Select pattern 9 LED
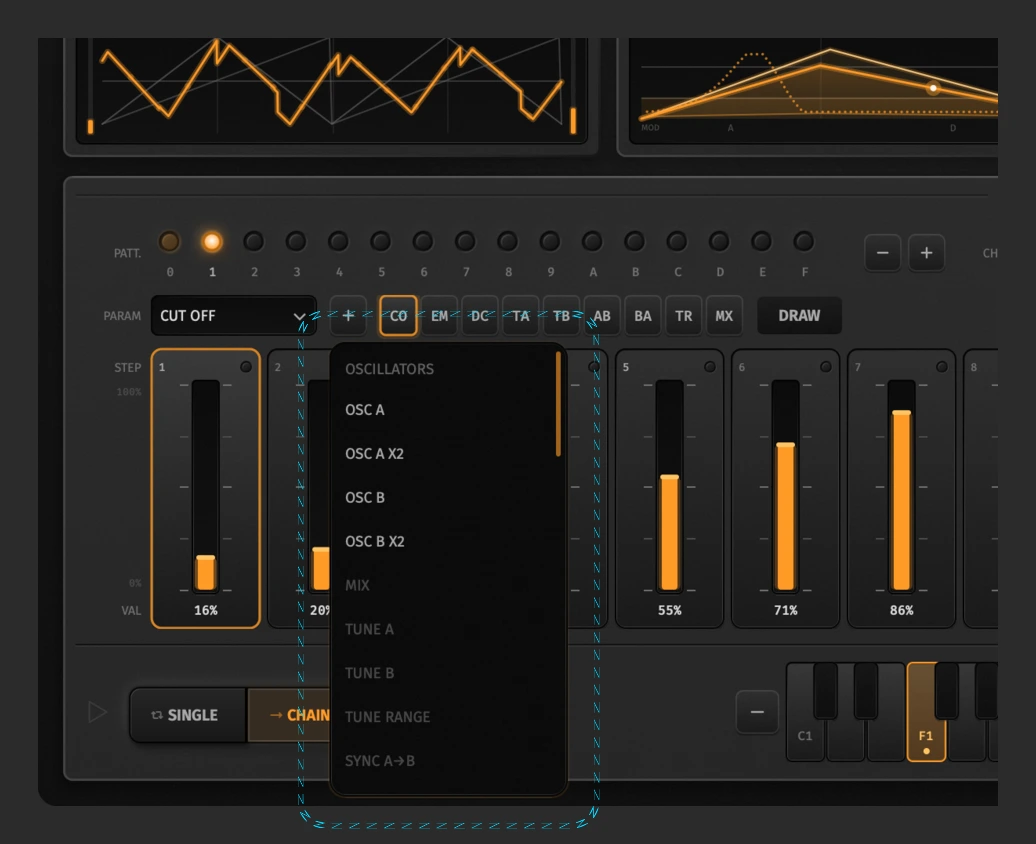This screenshot has width=1036, height=844. (550, 241)
